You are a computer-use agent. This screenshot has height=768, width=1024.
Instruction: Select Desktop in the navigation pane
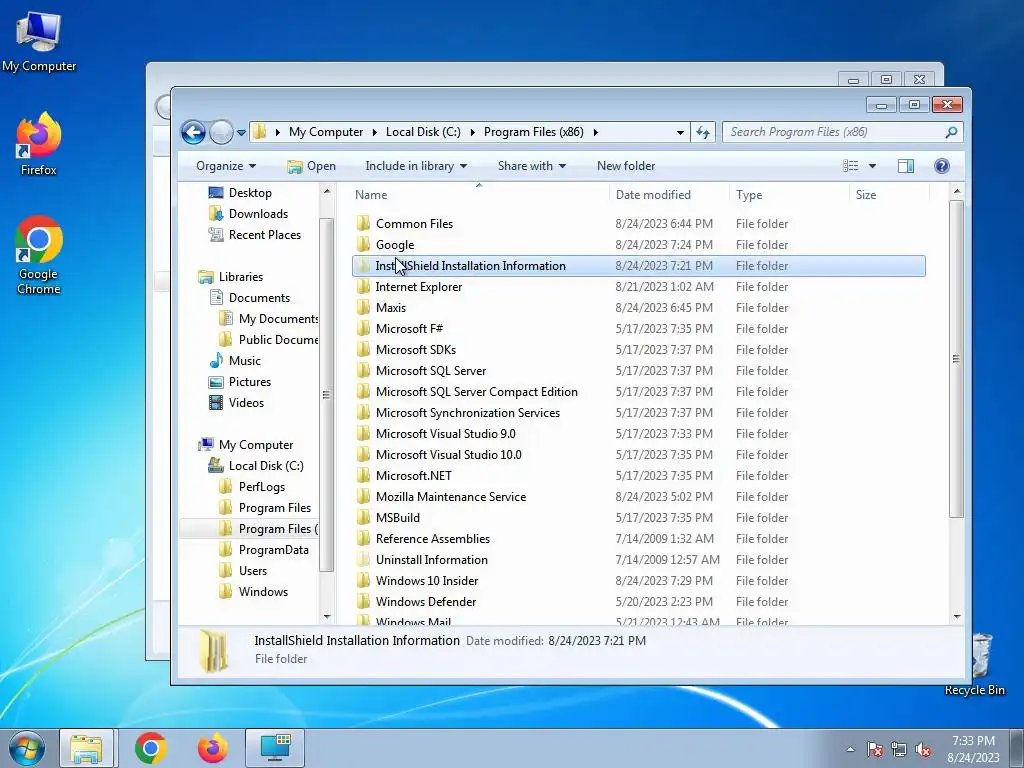point(250,193)
